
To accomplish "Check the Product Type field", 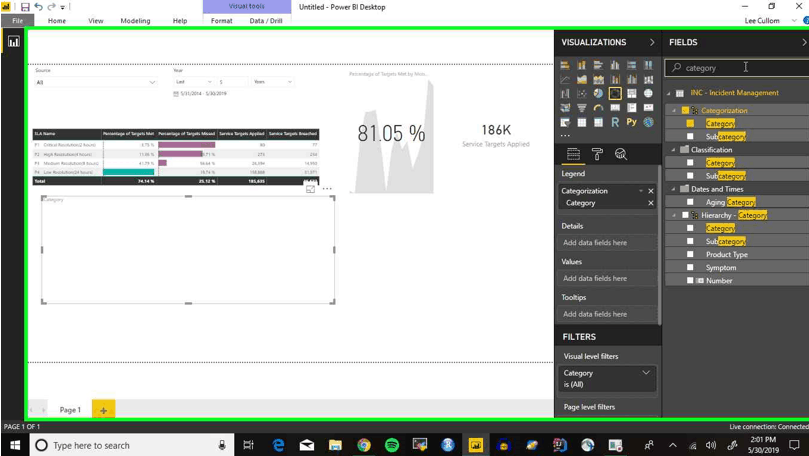I will [690, 254].
